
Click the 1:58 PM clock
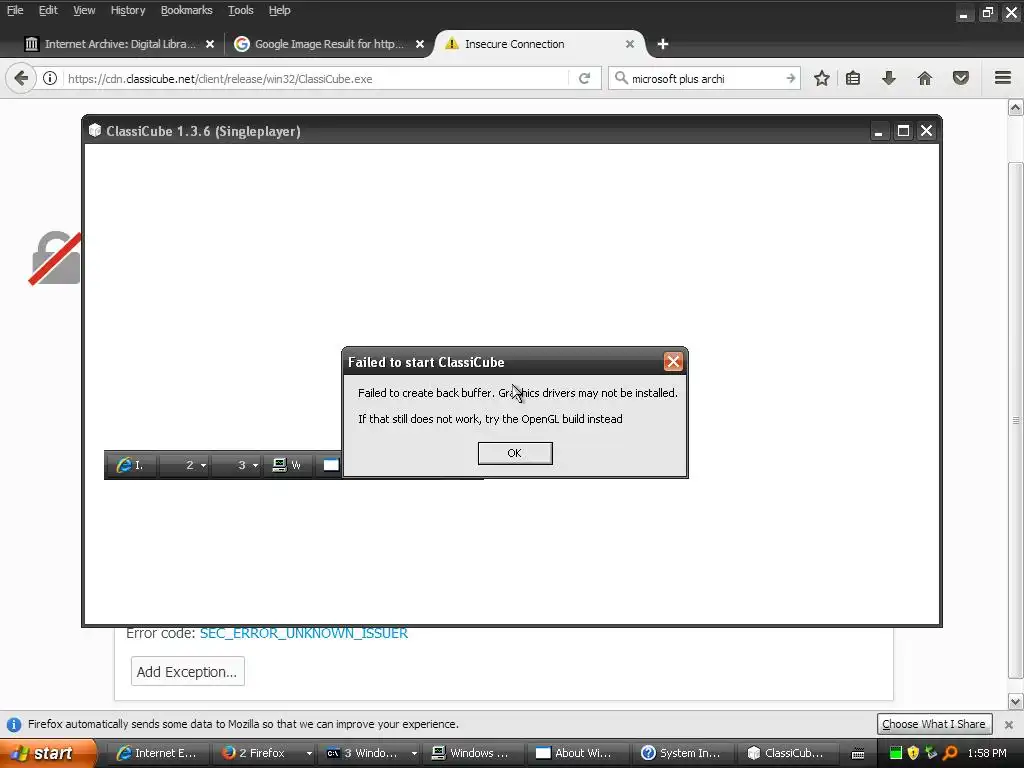987,753
